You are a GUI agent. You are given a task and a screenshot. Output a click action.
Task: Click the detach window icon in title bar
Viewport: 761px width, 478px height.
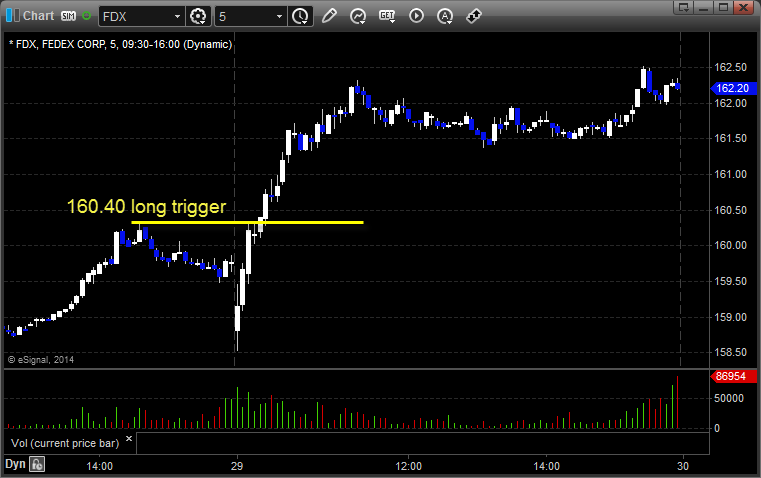pos(684,7)
